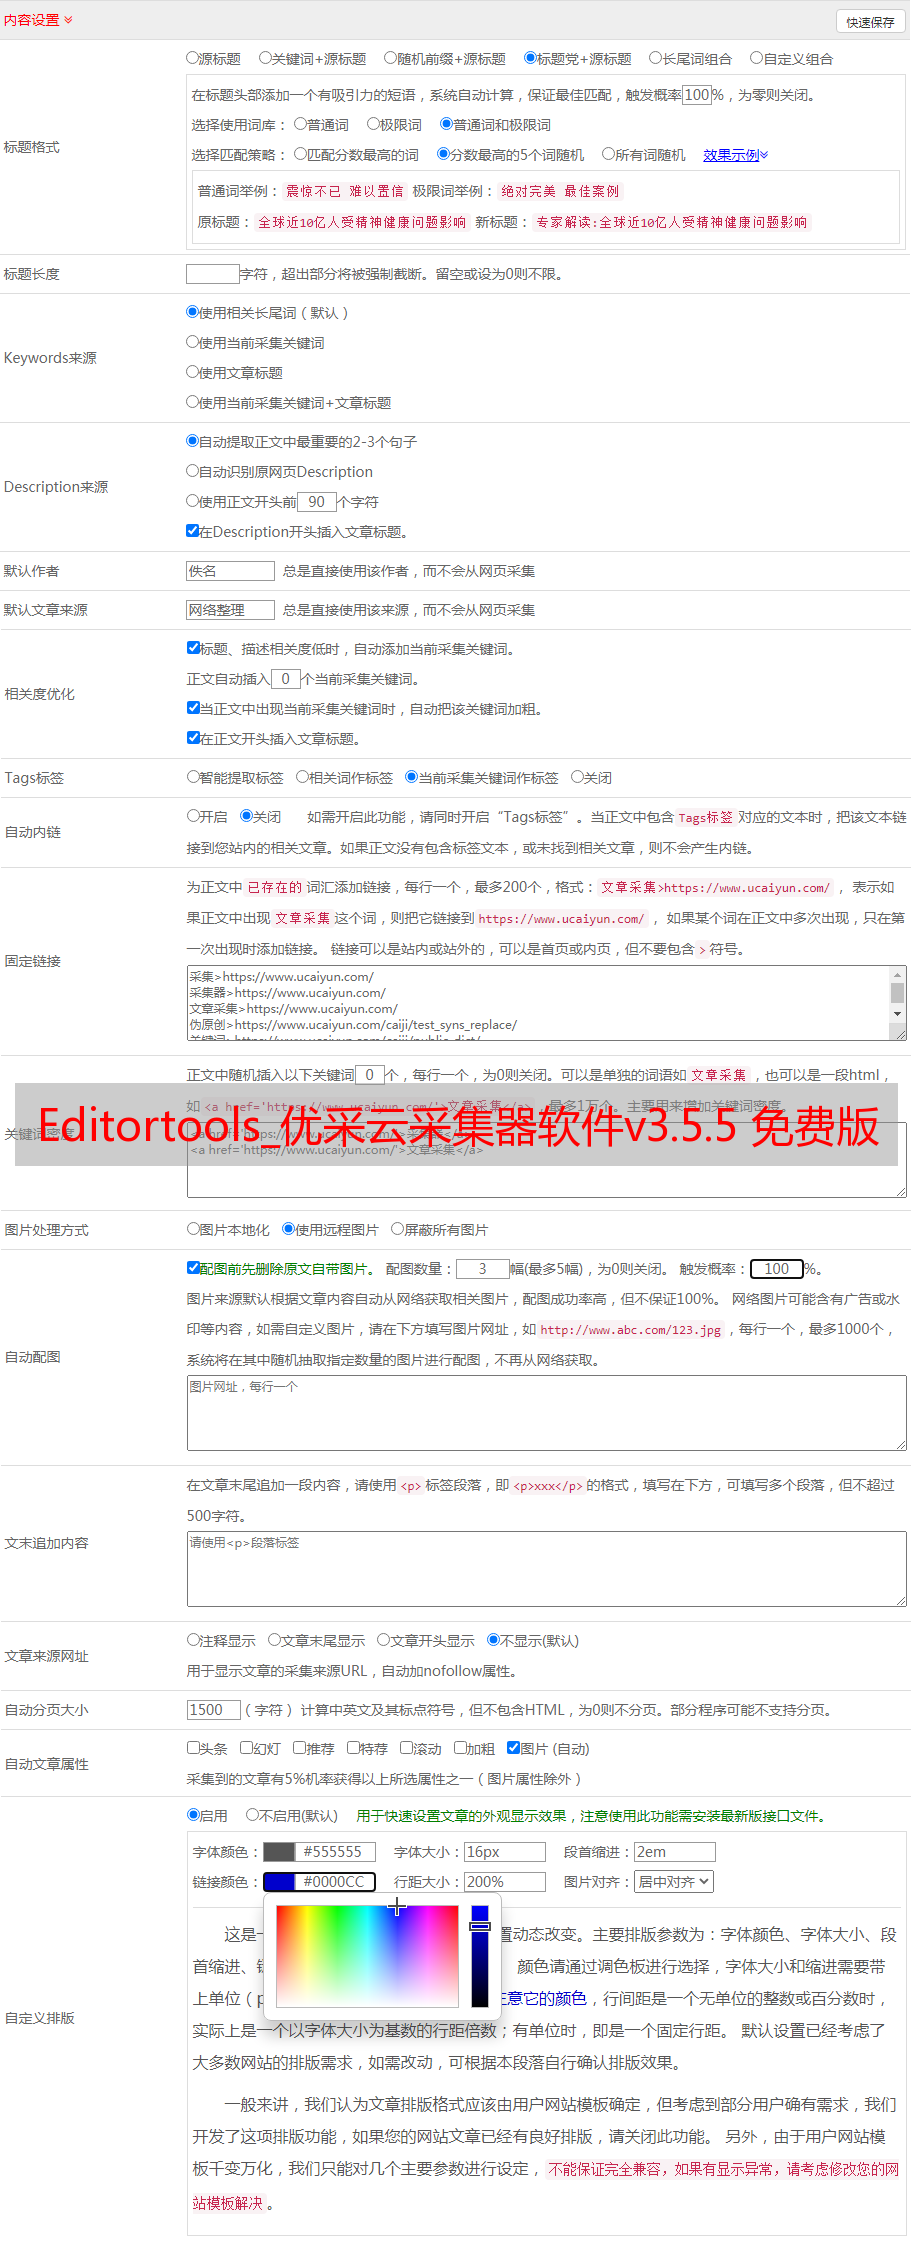Uncheck 在Description开头插入文章标题 checkbox
This screenshot has height=2249, width=912.
(193, 531)
